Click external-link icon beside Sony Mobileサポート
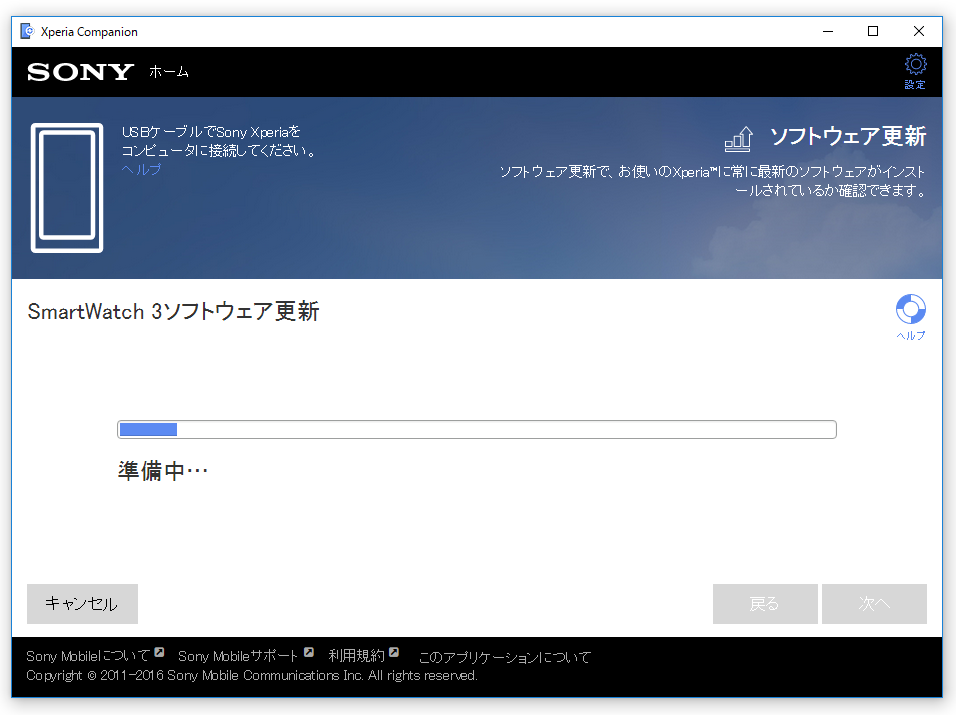Image resolution: width=956 pixels, height=715 pixels. click(x=309, y=653)
